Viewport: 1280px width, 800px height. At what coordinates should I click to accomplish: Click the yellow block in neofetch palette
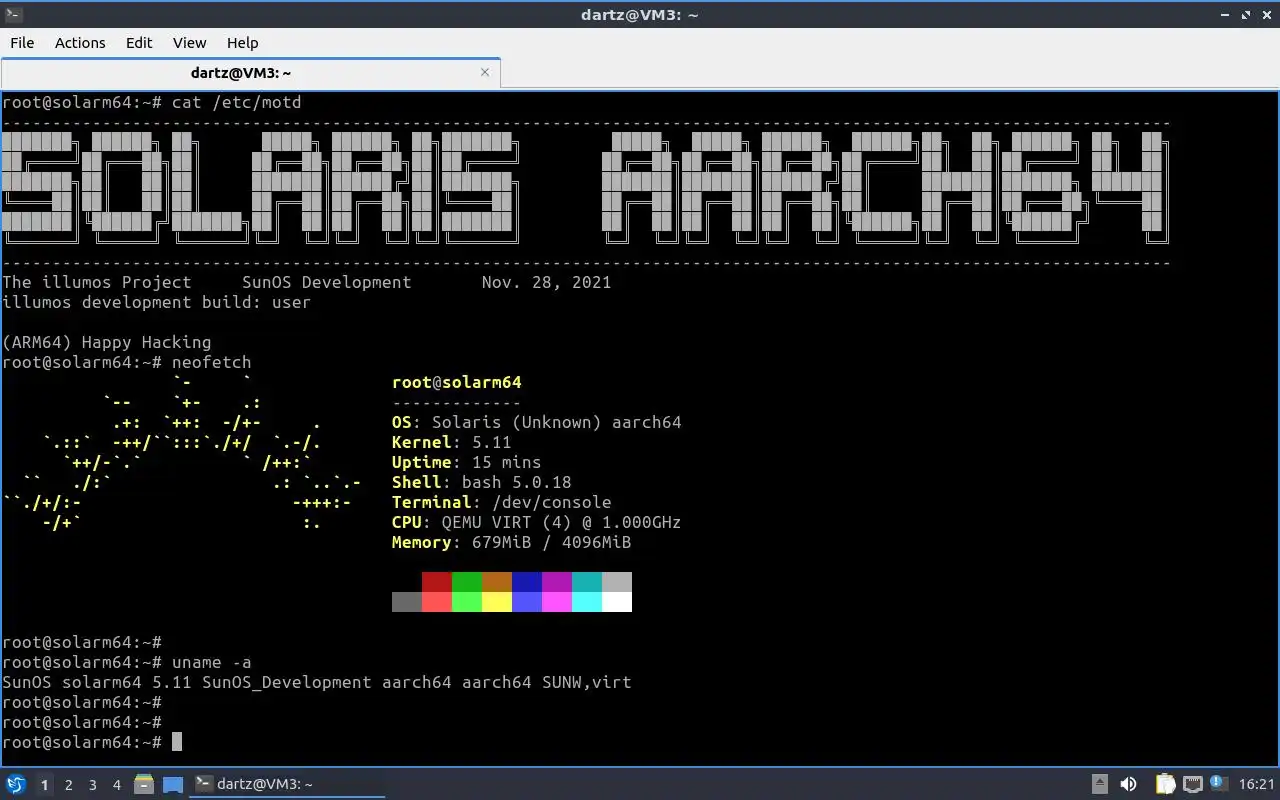497,602
